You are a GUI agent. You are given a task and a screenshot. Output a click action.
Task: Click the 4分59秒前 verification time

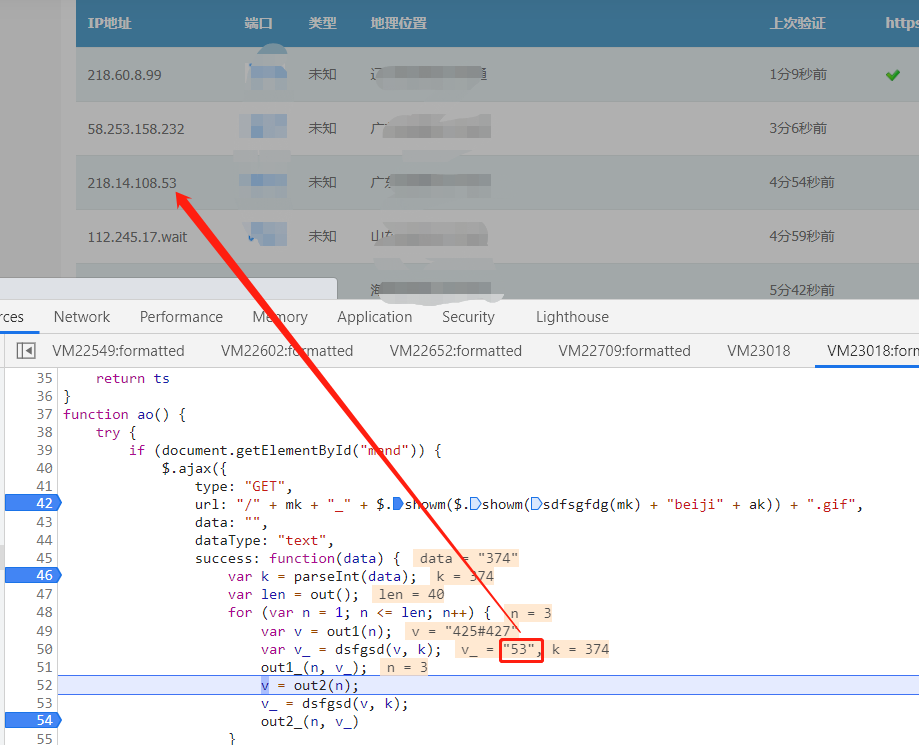pyautogui.click(x=802, y=236)
